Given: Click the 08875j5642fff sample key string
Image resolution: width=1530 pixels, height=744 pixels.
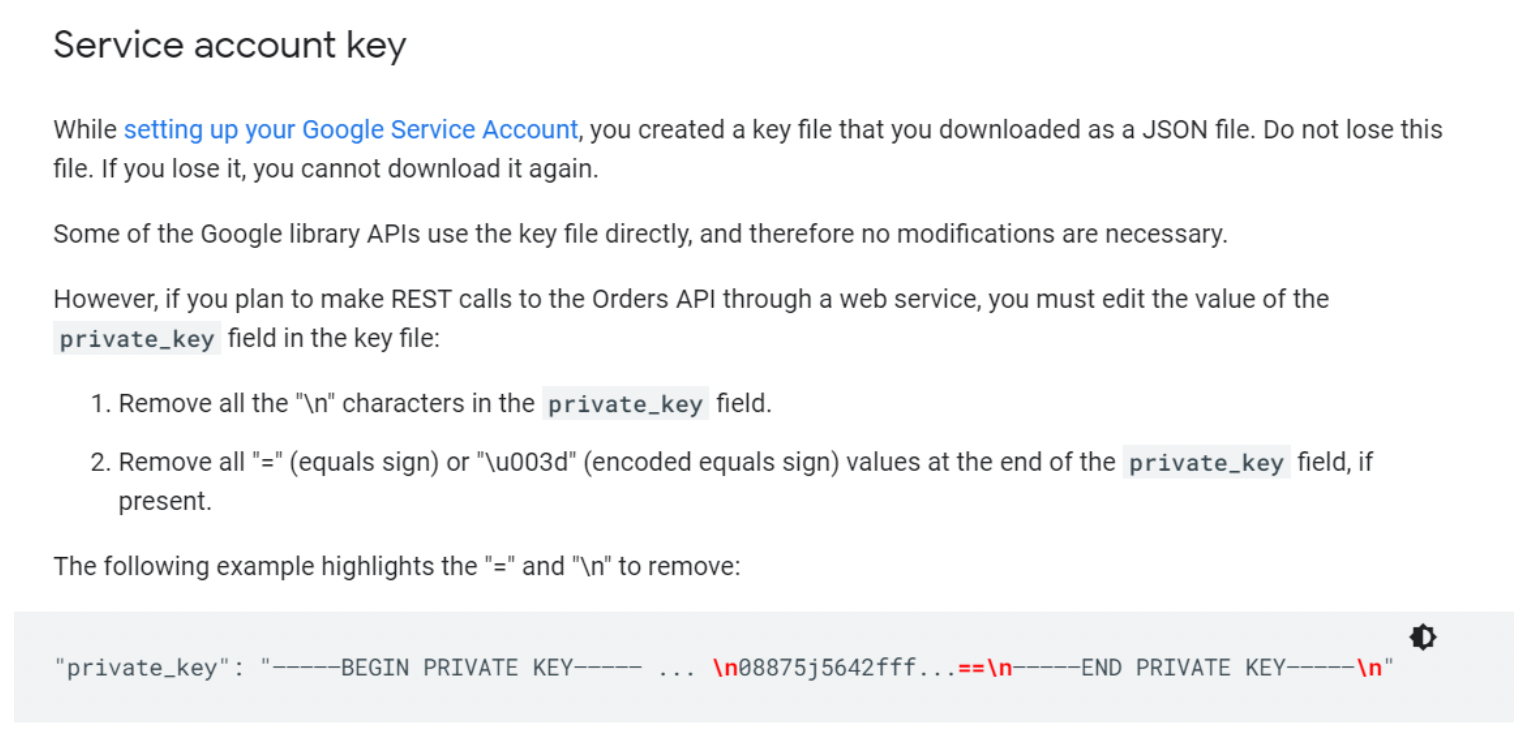Looking at the screenshot, I should (x=827, y=668).
